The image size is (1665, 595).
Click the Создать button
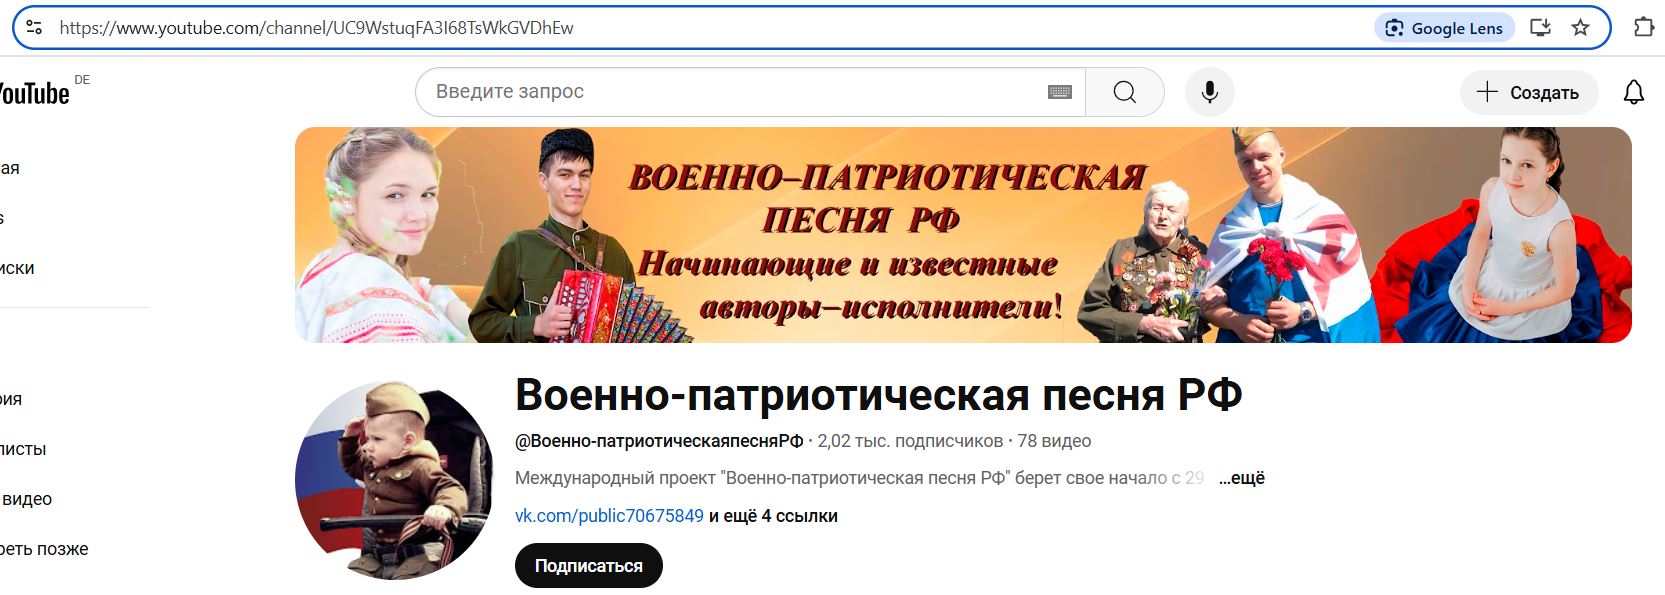(x=1529, y=93)
